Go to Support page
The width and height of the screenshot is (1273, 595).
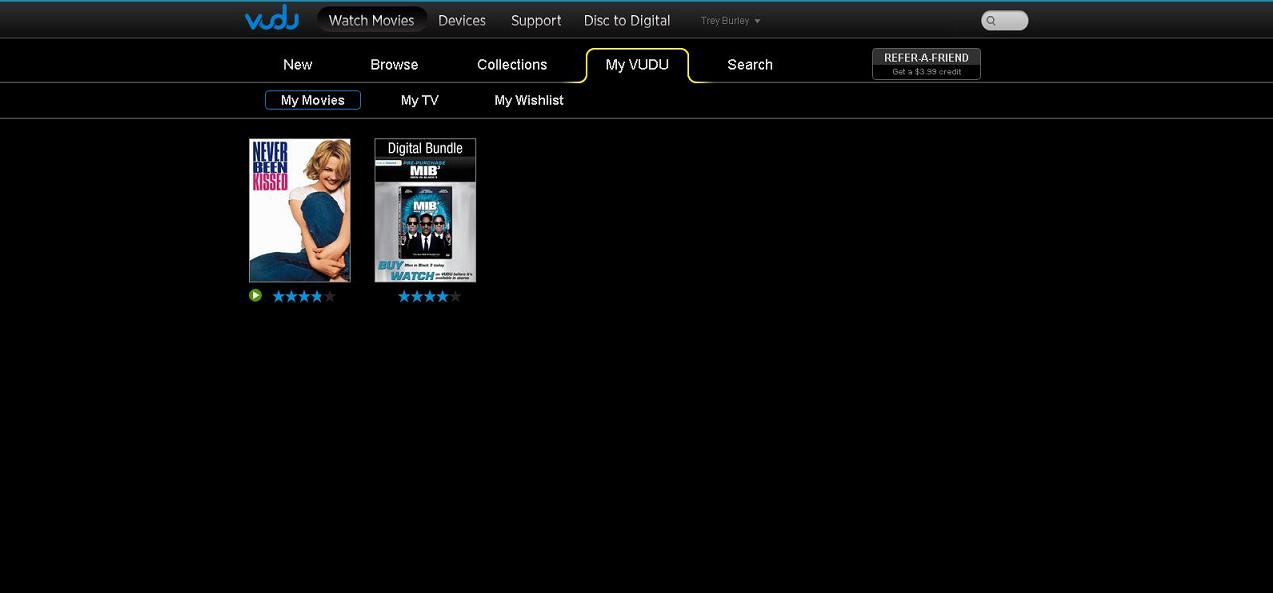pos(536,20)
